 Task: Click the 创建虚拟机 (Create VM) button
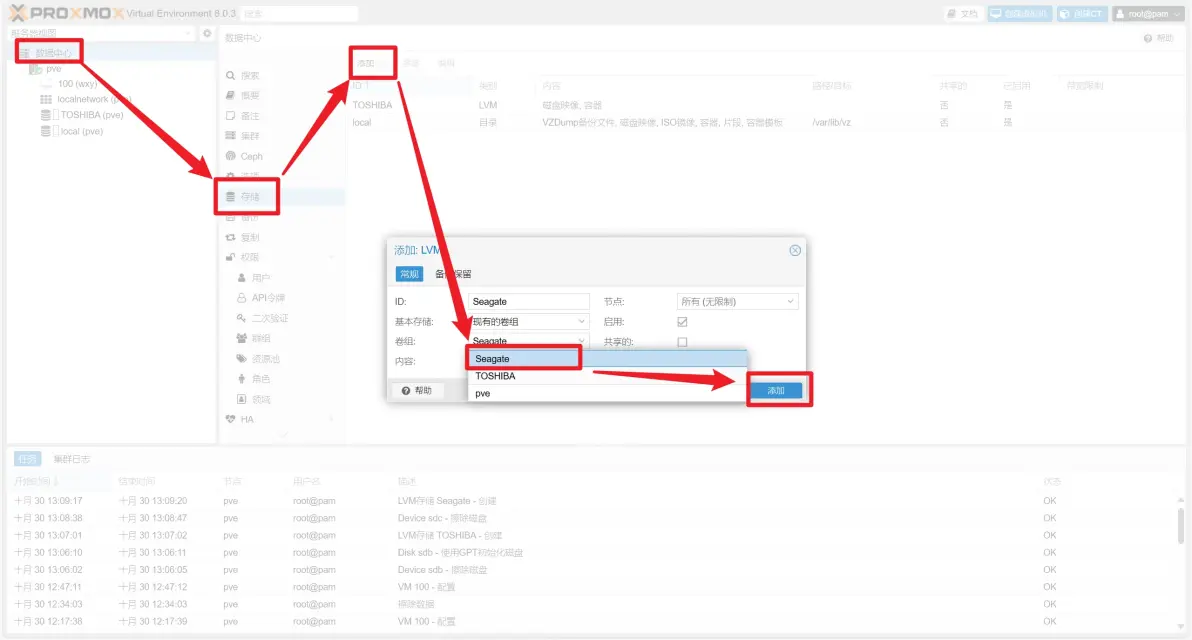(1019, 13)
